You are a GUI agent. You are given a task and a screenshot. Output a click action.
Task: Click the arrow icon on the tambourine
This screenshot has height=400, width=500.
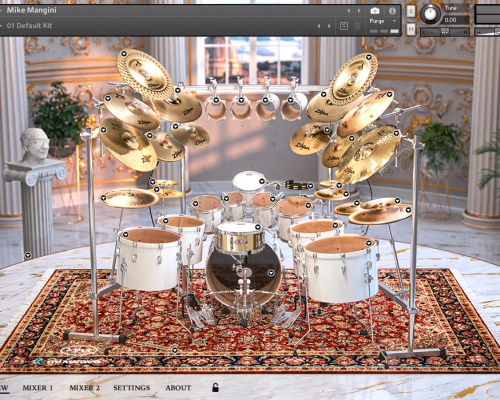click(310, 186)
